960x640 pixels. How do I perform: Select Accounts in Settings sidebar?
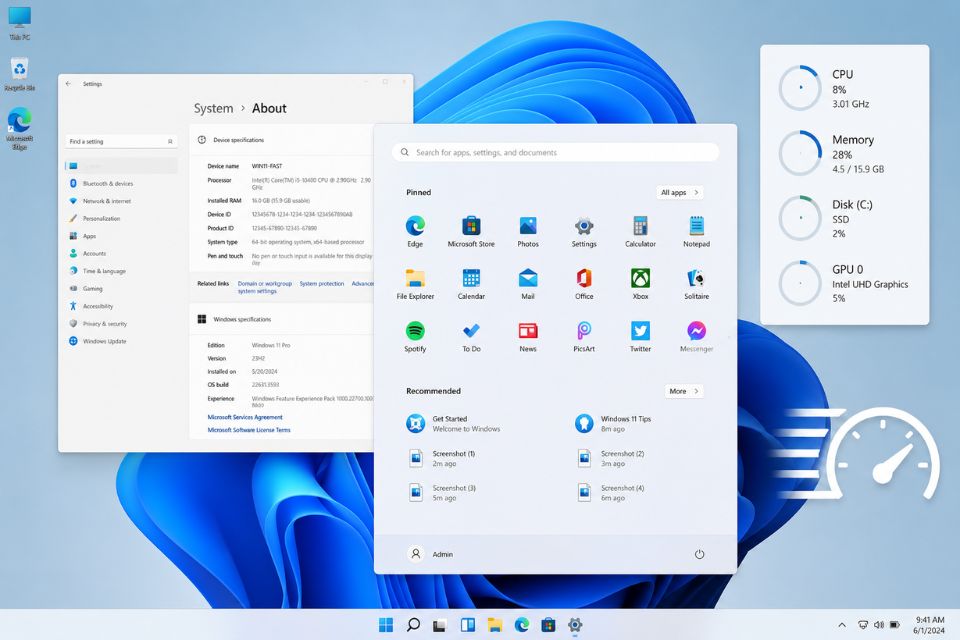coord(121,254)
